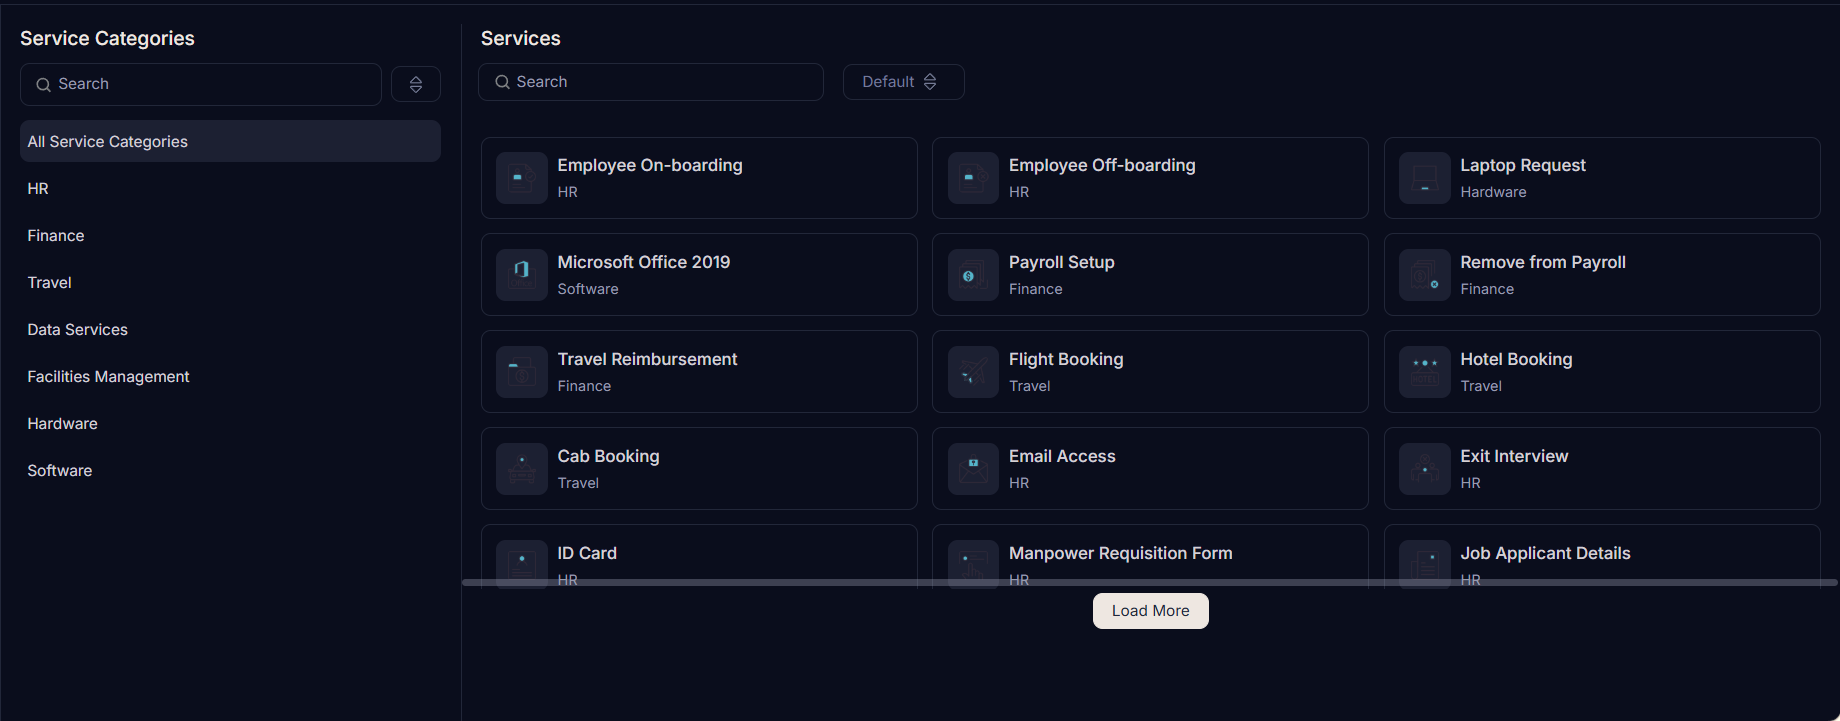
Task: Click the ID Card service icon
Action: coord(522,564)
